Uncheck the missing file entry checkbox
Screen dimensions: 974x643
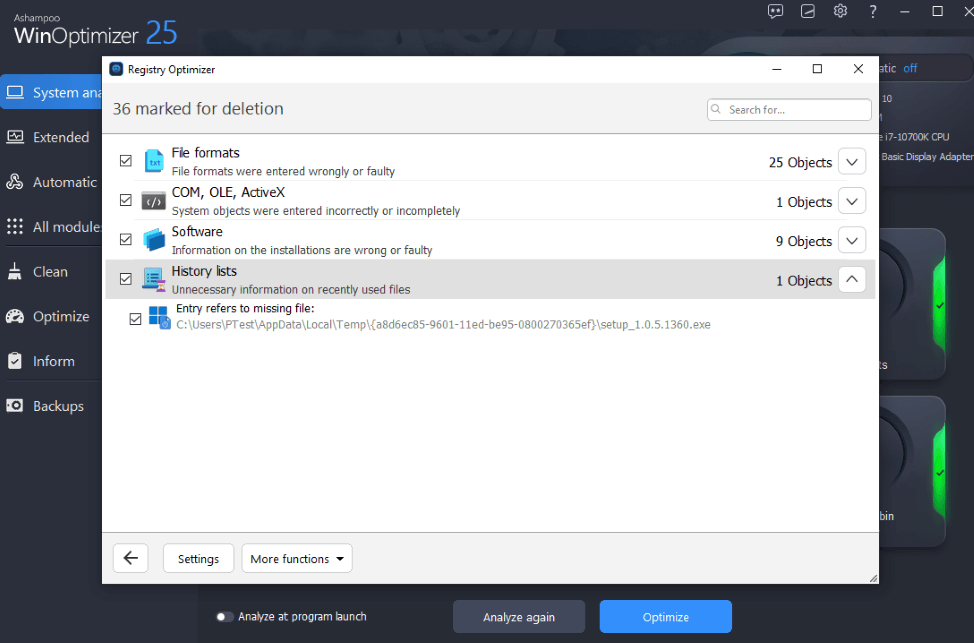pyautogui.click(x=135, y=319)
